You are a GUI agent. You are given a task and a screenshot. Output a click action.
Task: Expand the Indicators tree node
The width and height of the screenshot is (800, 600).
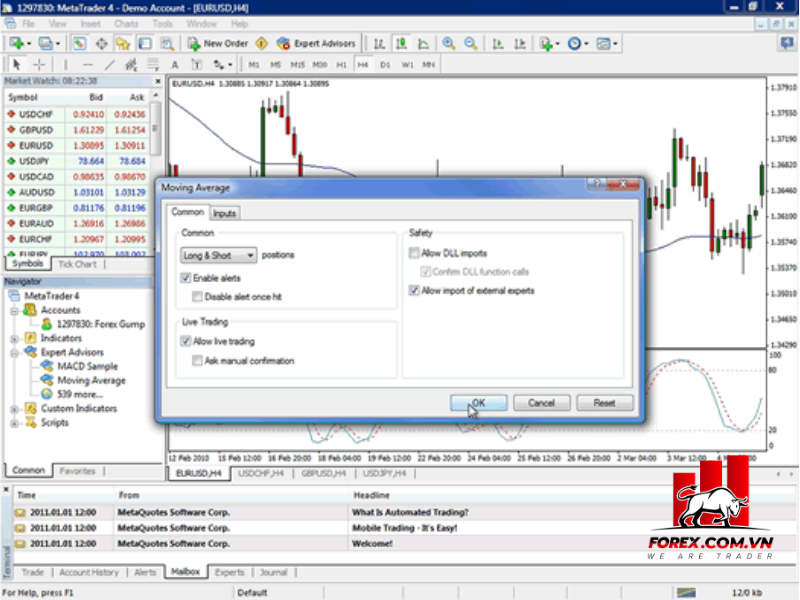coord(14,339)
